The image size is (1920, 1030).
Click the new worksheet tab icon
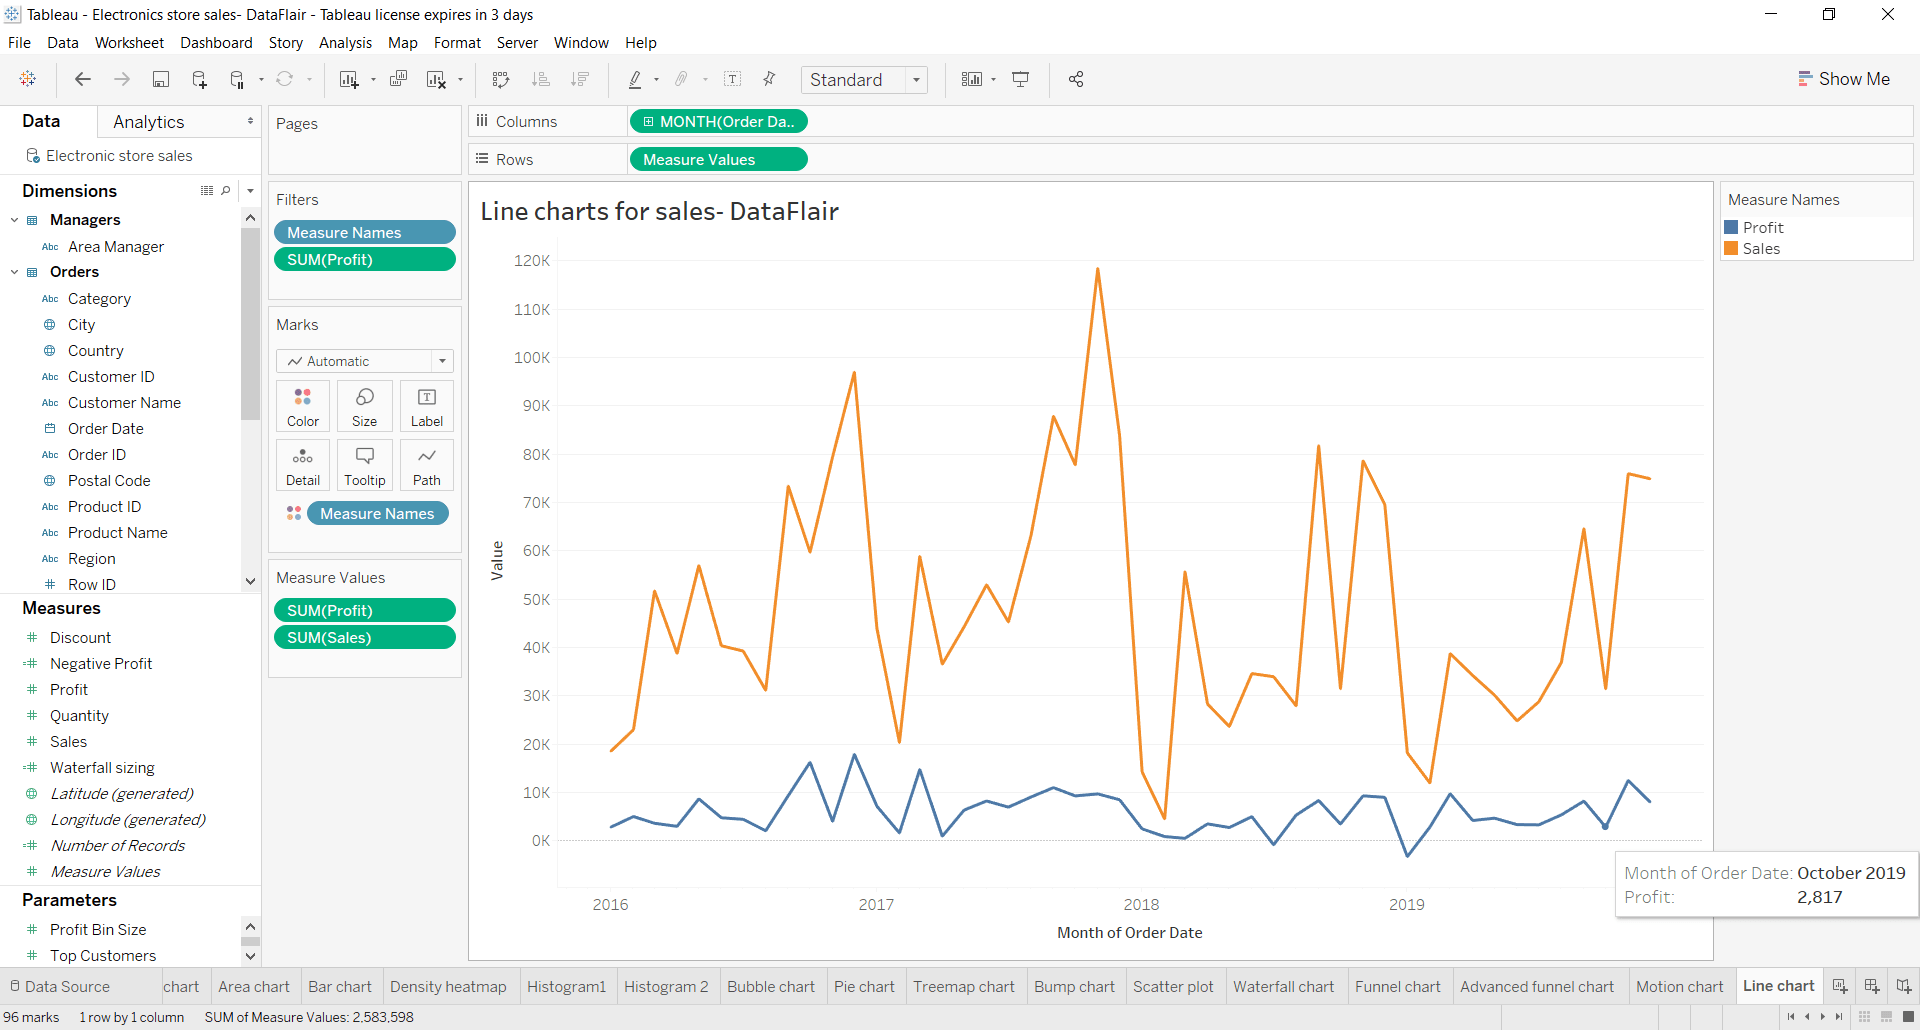pyautogui.click(x=1840, y=986)
